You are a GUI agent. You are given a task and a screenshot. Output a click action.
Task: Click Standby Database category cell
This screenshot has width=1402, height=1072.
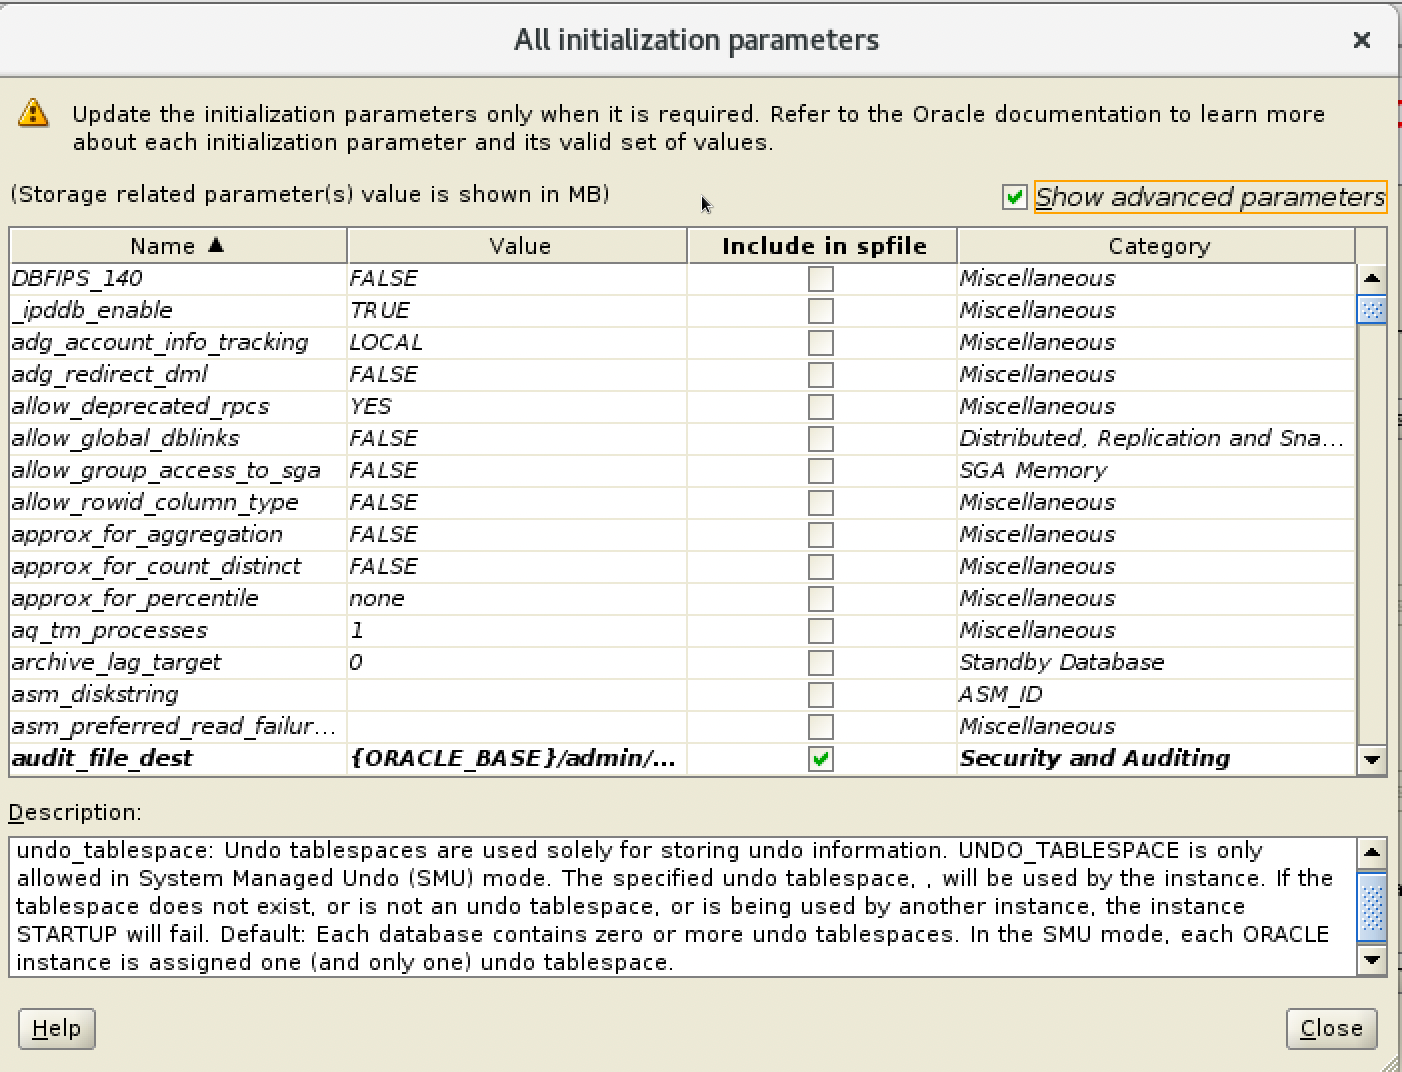1156,662
